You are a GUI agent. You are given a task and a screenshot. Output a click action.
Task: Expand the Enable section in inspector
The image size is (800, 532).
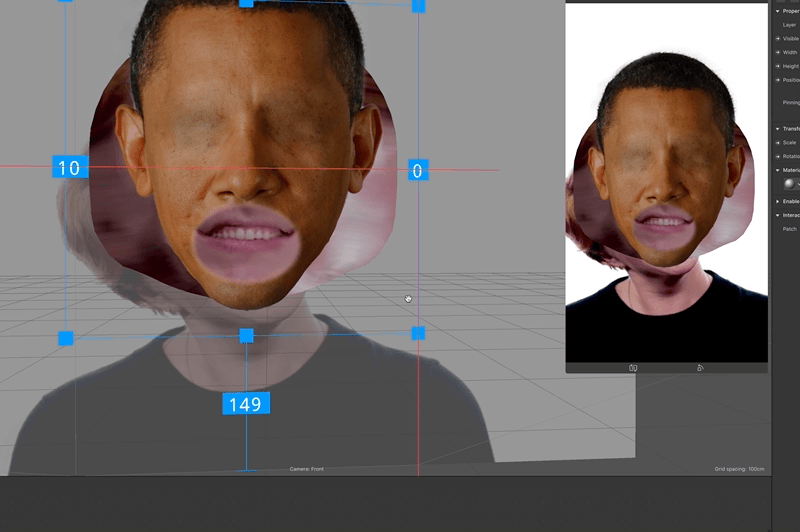tap(778, 201)
